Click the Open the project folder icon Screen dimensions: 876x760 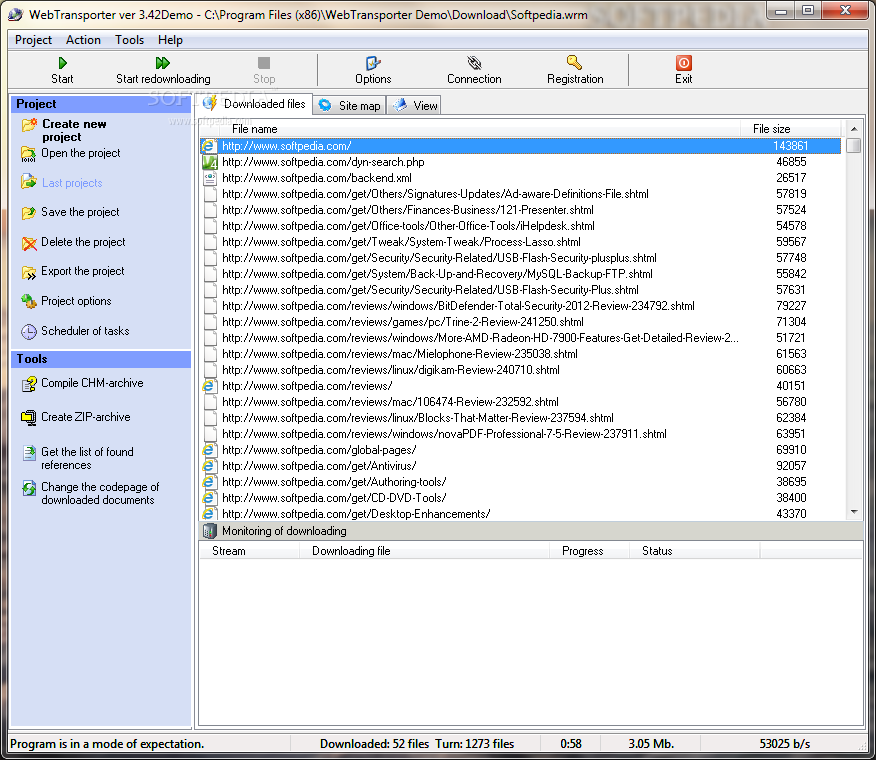coord(28,154)
